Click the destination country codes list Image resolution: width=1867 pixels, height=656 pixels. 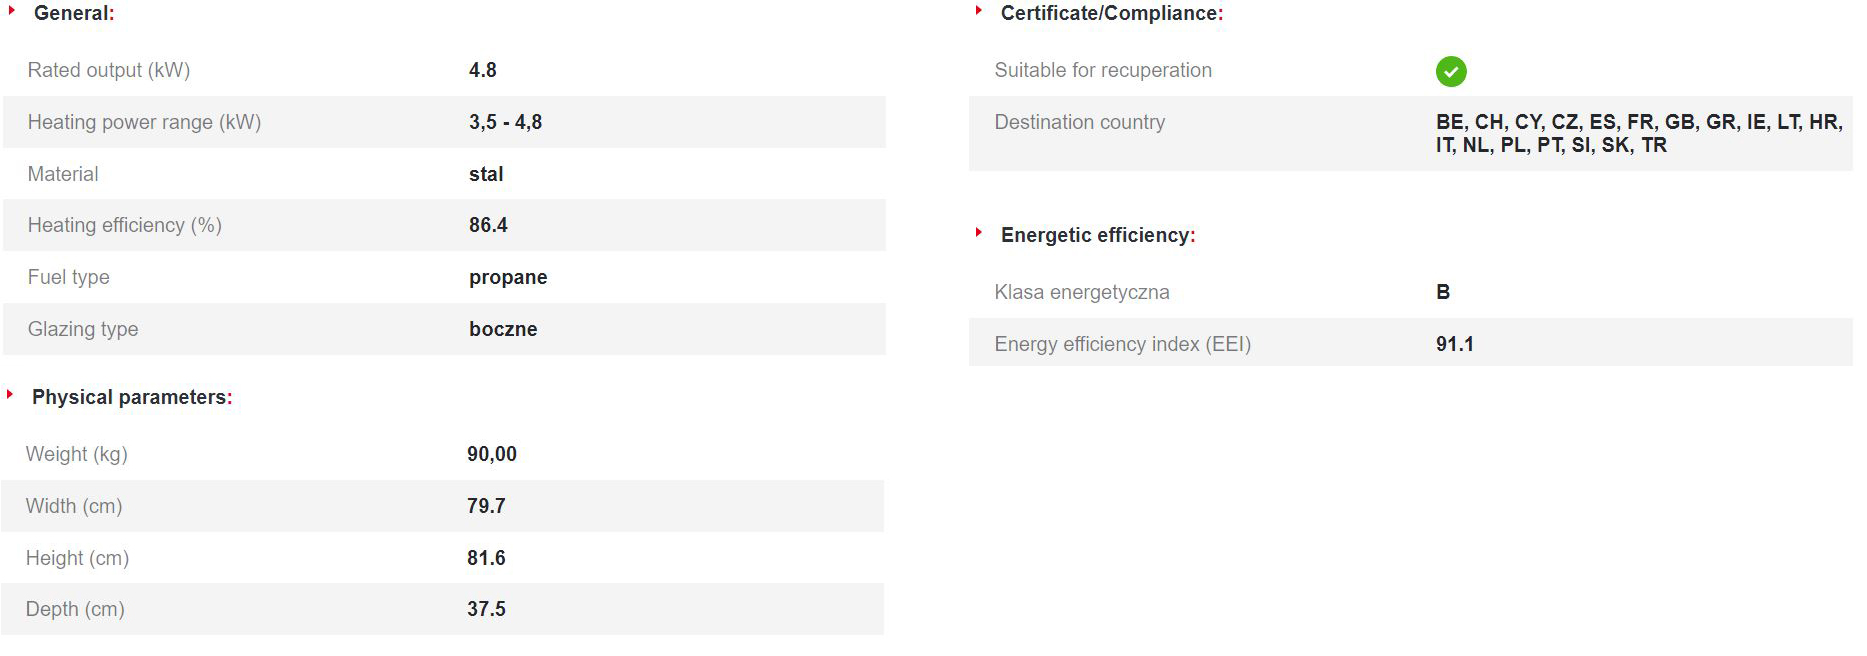pyautogui.click(x=1638, y=133)
